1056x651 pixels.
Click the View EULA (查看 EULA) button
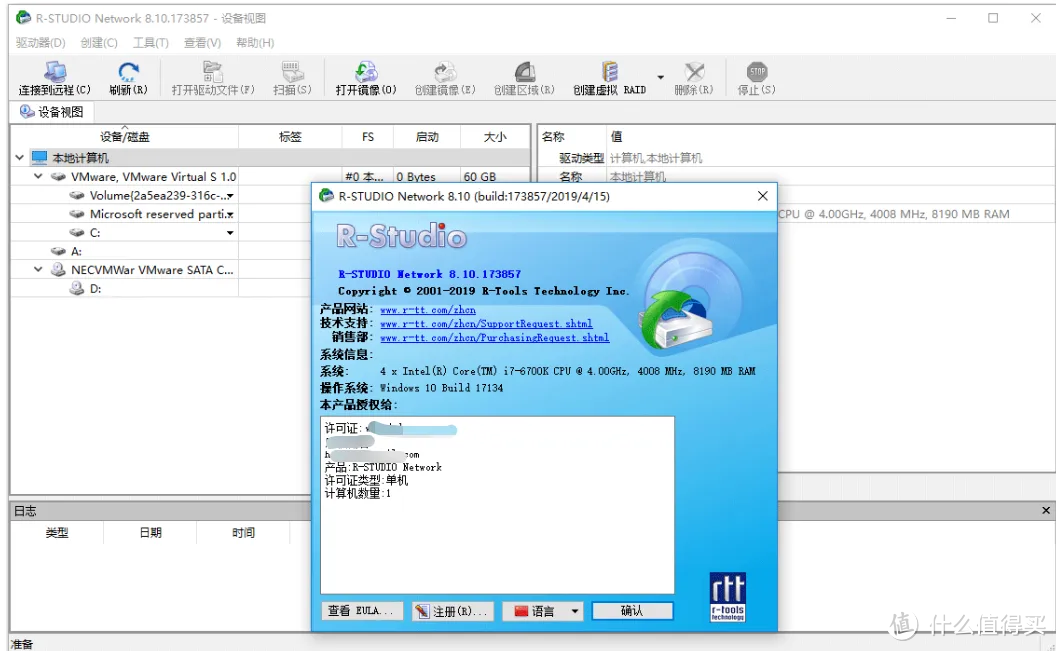coord(362,611)
